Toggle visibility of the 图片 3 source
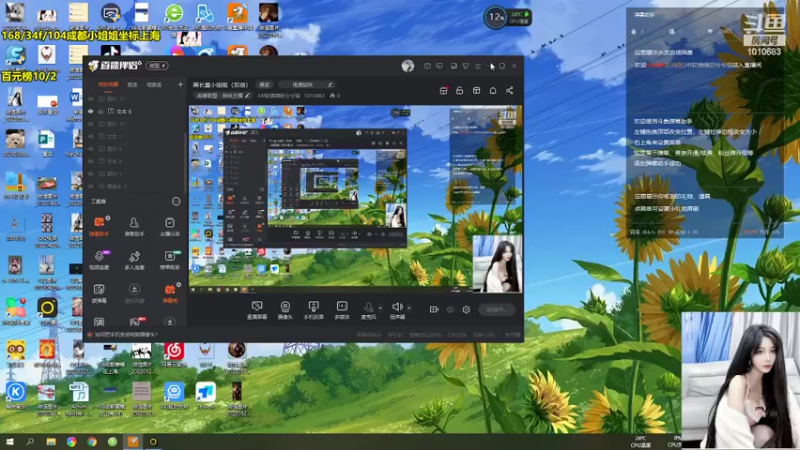The image size is (800, 450). pyautogui.click(x=91, y=148)
